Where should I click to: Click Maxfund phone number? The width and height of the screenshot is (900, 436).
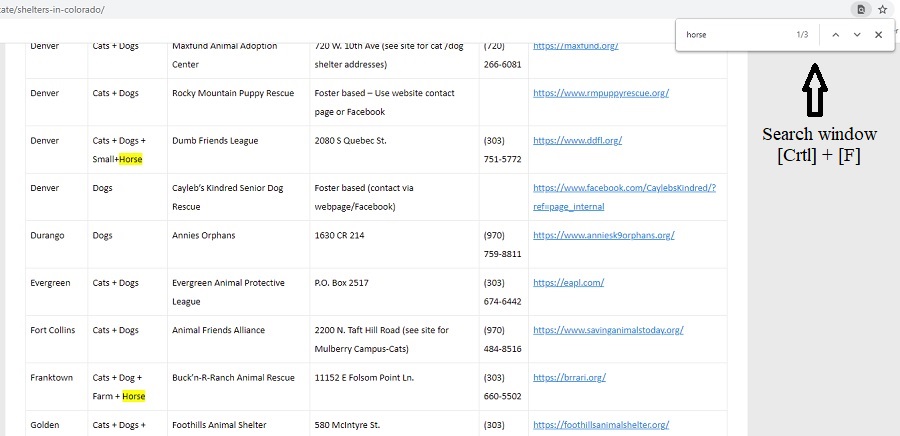(x=503, y=55)
